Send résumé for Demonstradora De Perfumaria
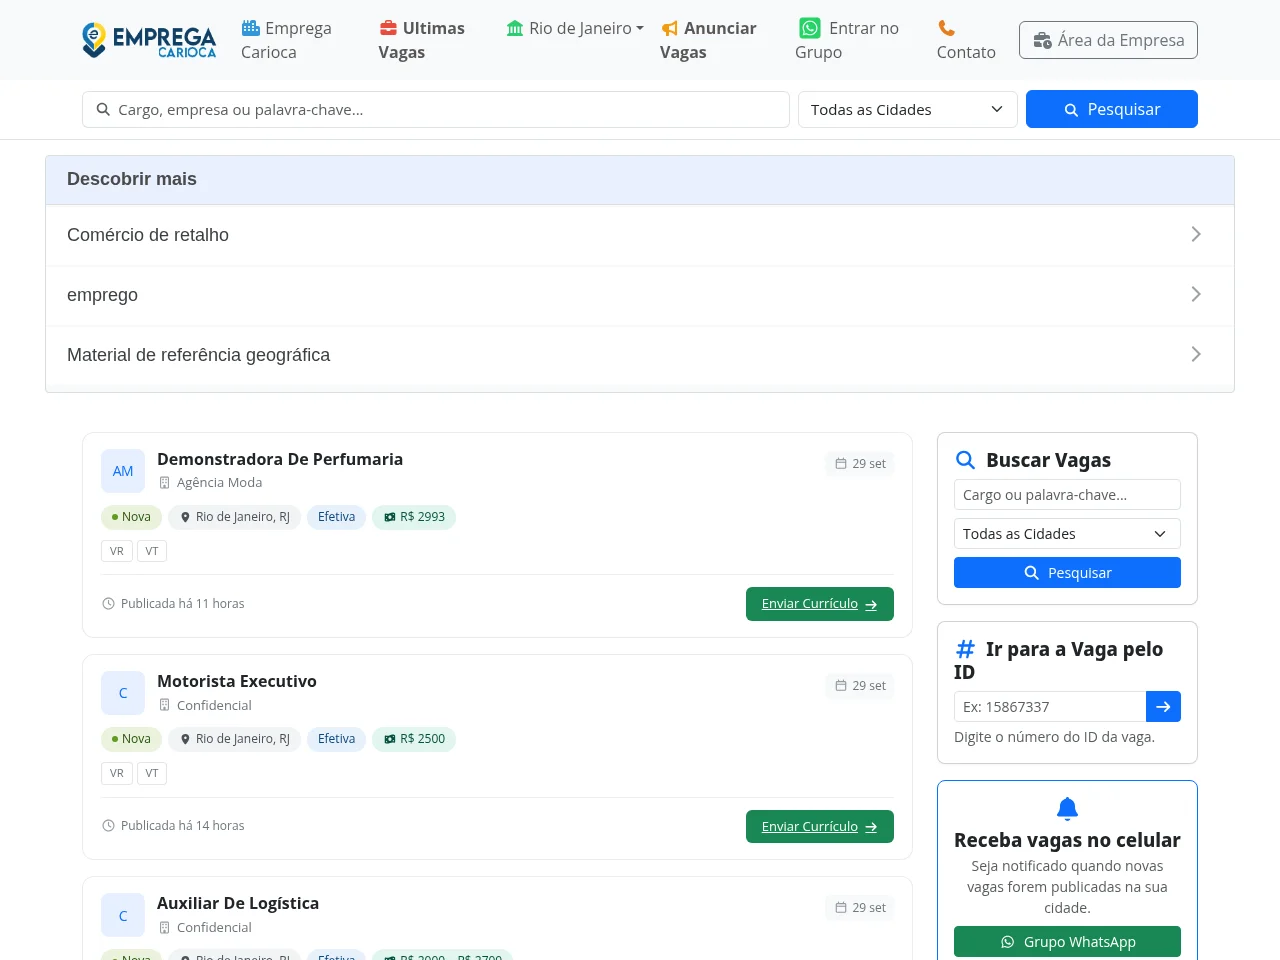The width and height of the screenshot is (1280, 960). [x=820, y=604]
